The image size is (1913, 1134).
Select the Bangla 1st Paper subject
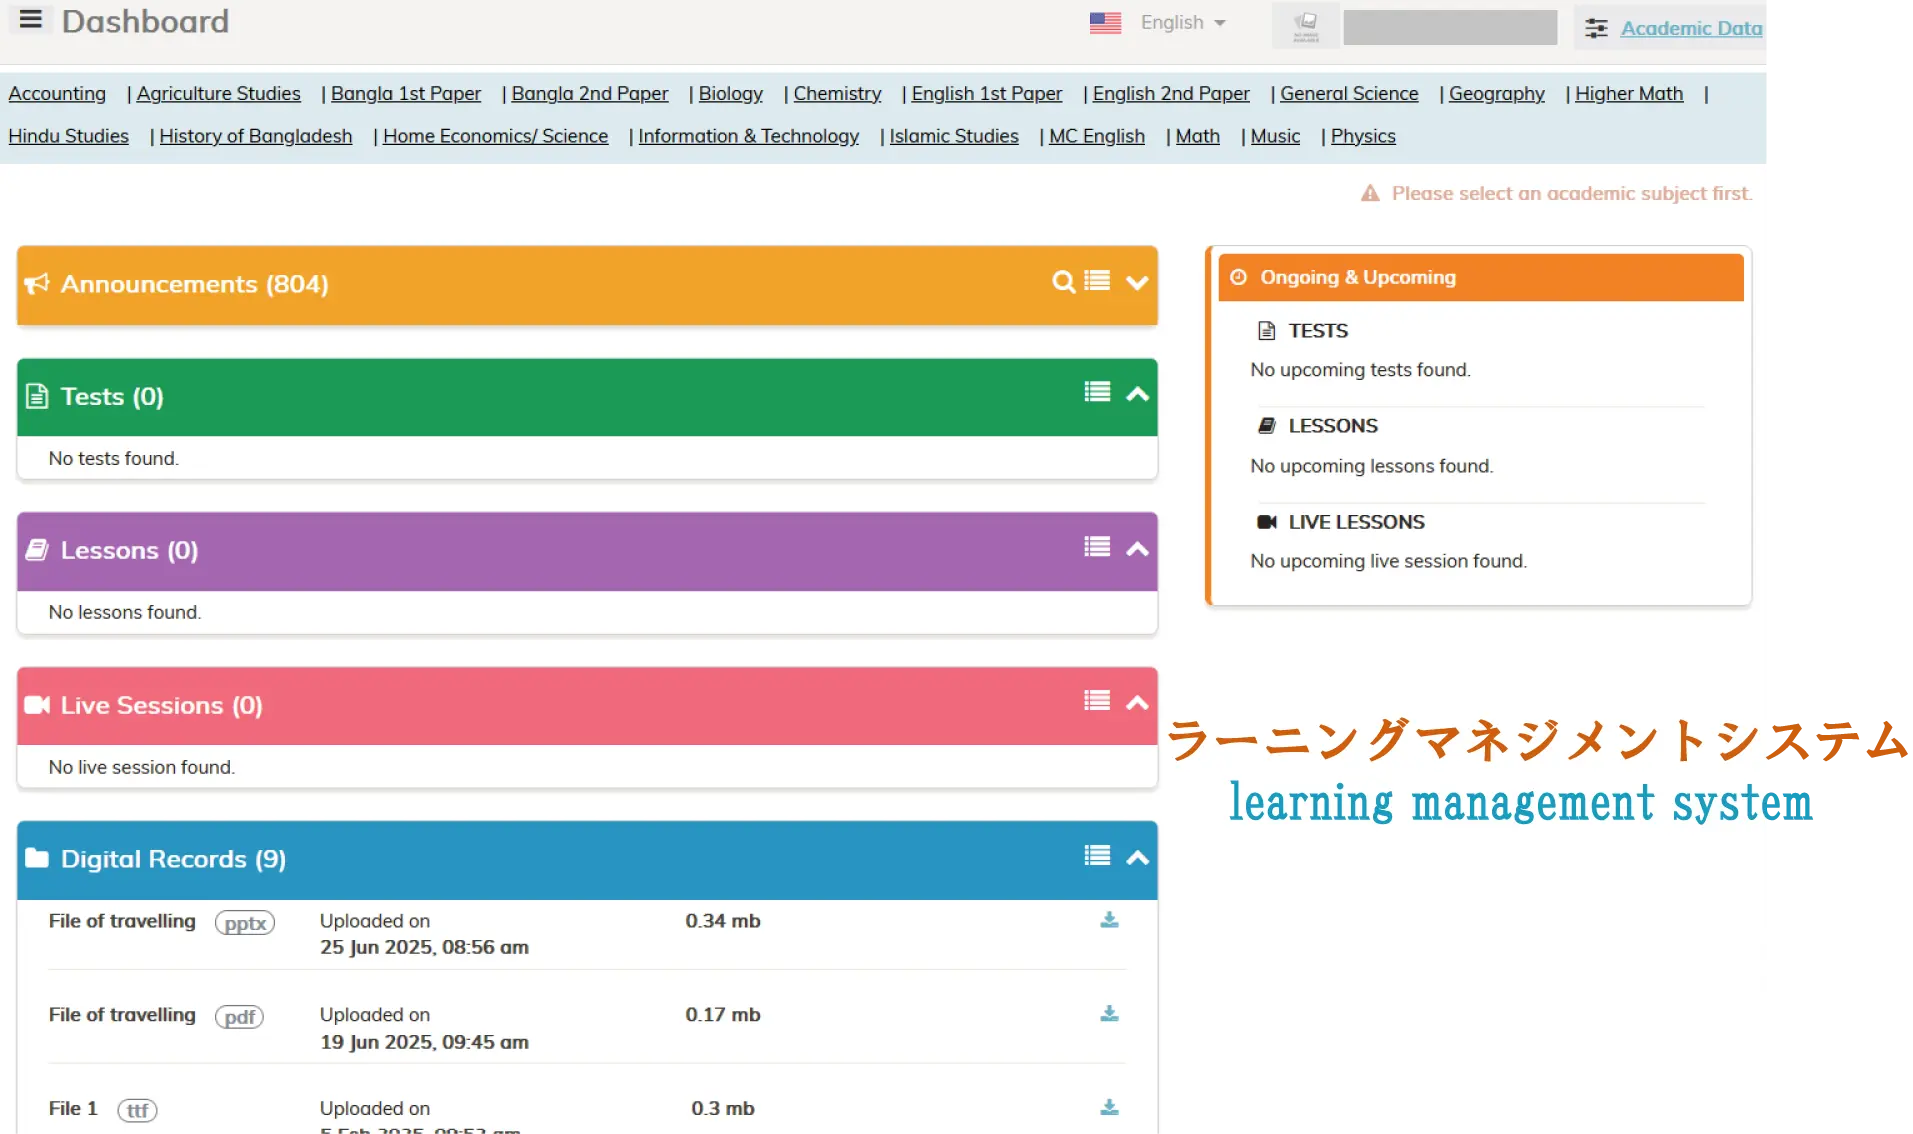coord(406,93)
